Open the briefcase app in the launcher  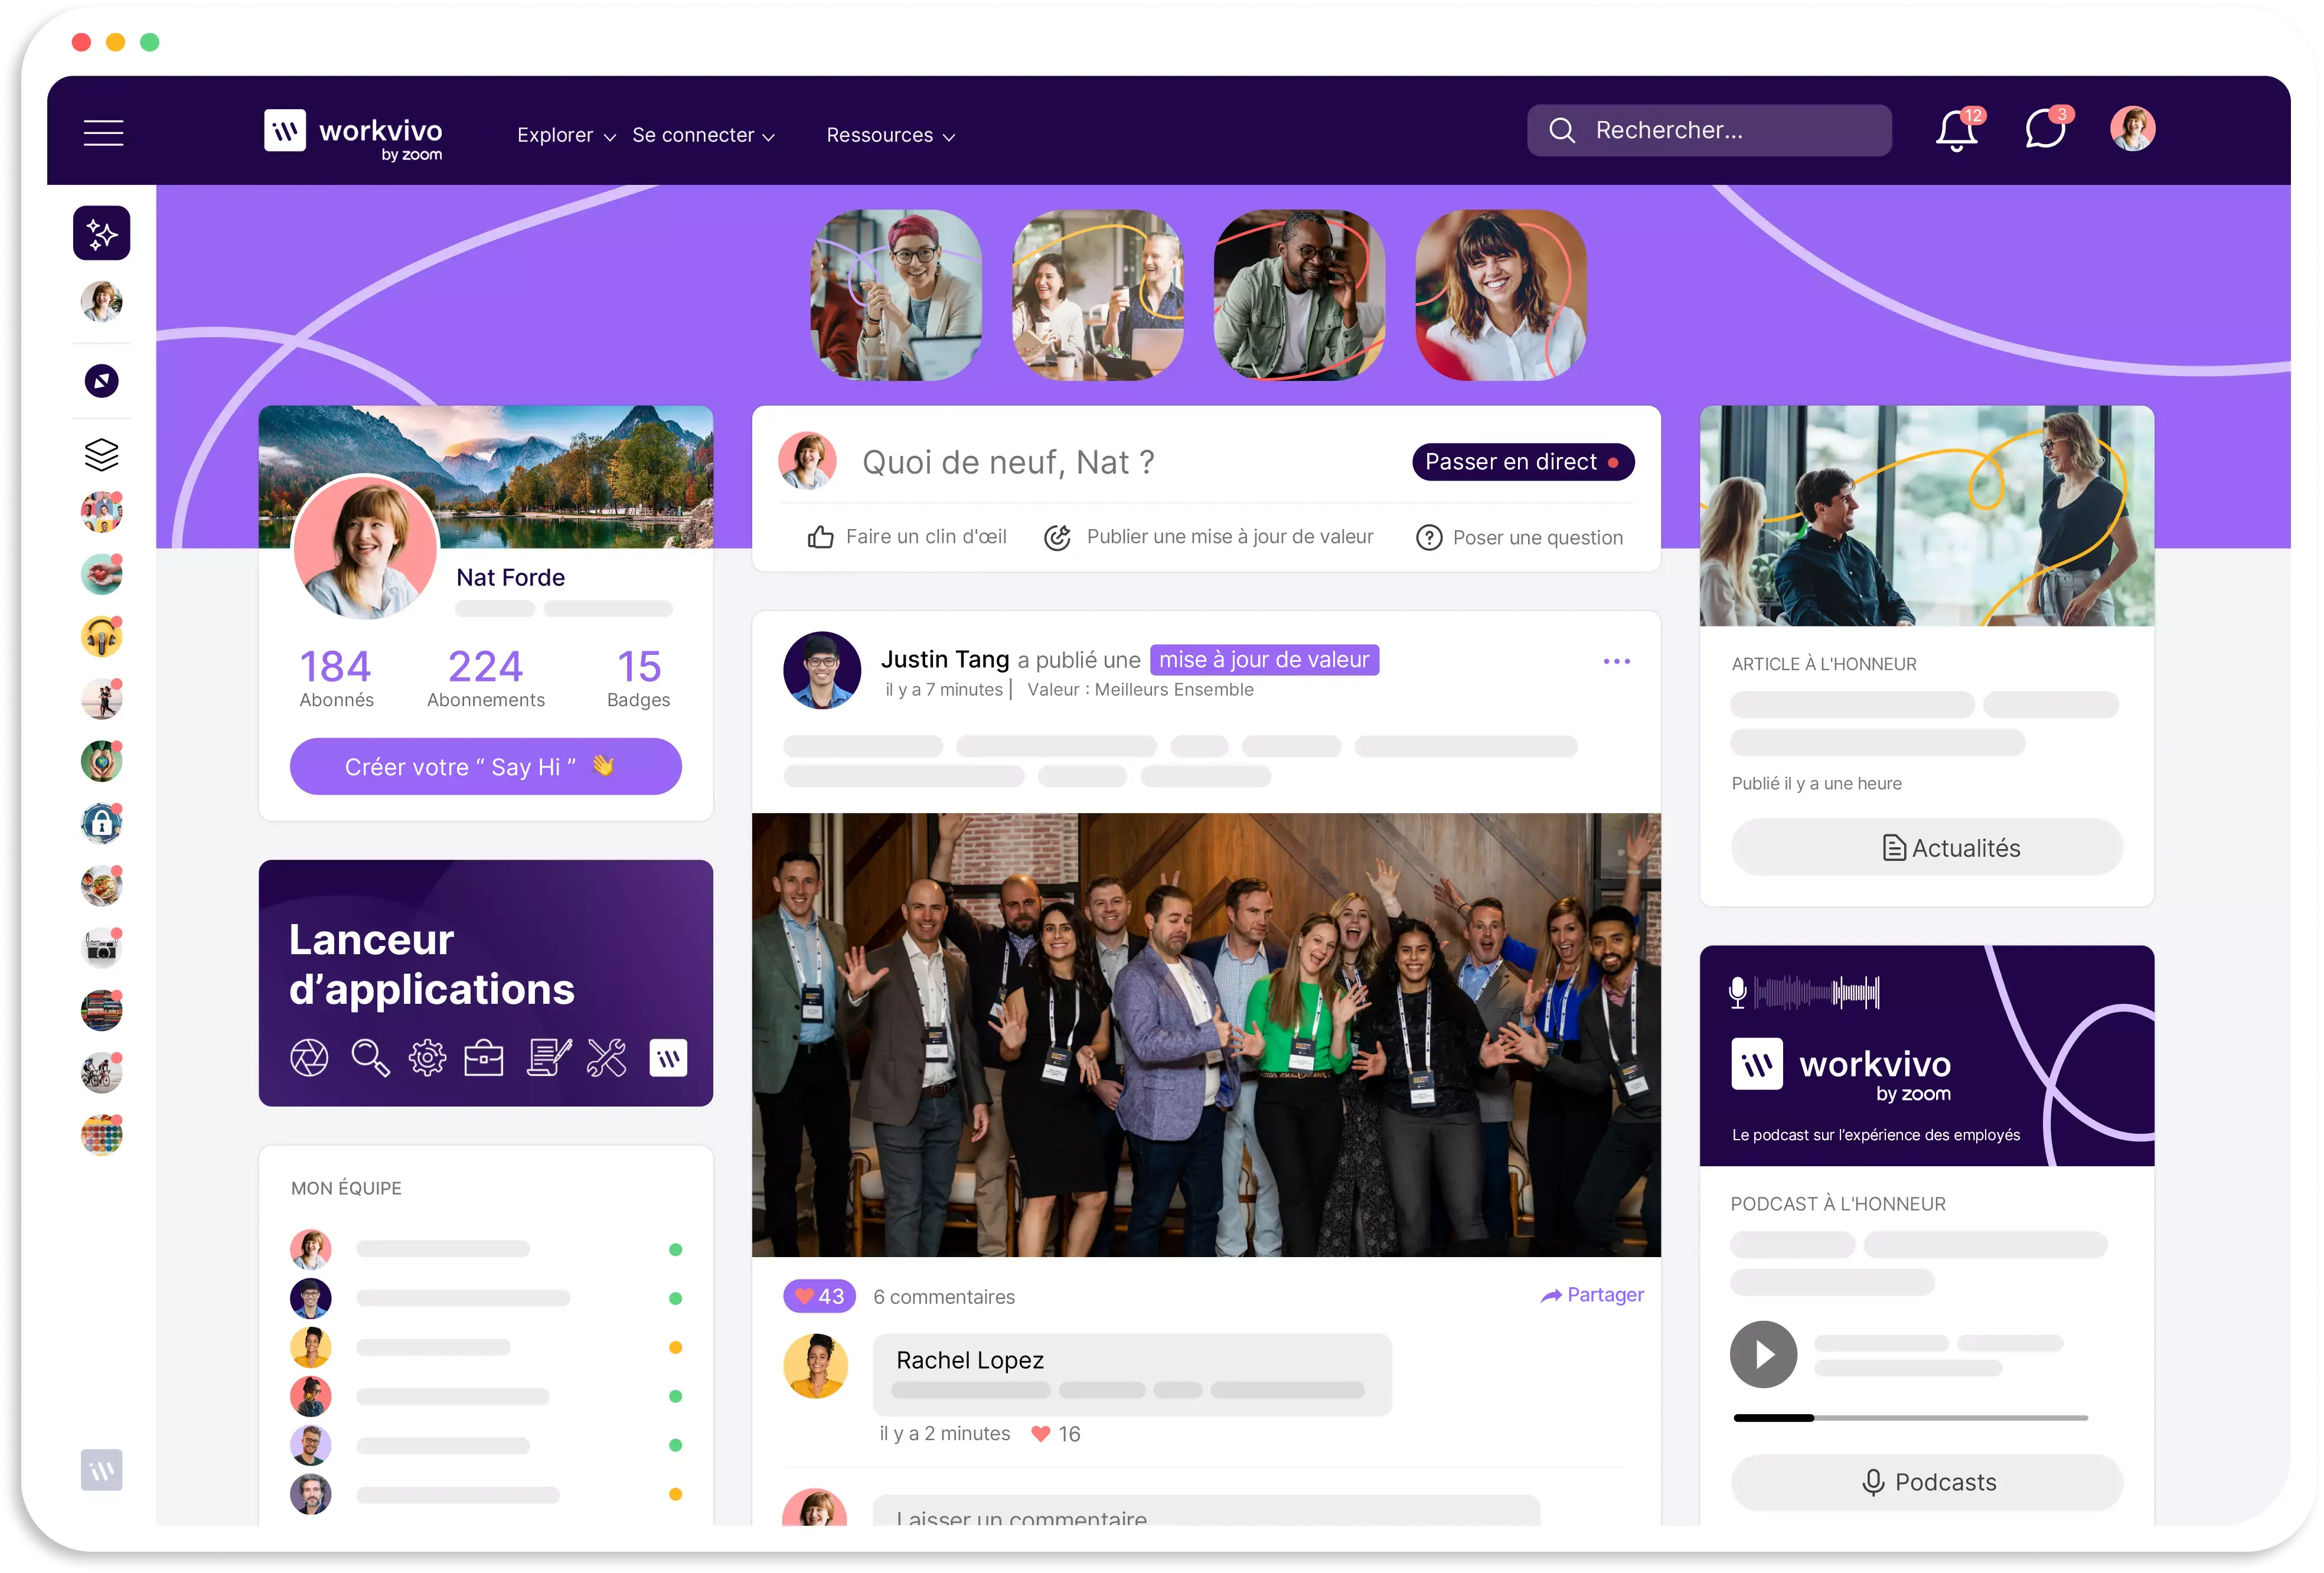(x=484, y=1058)
